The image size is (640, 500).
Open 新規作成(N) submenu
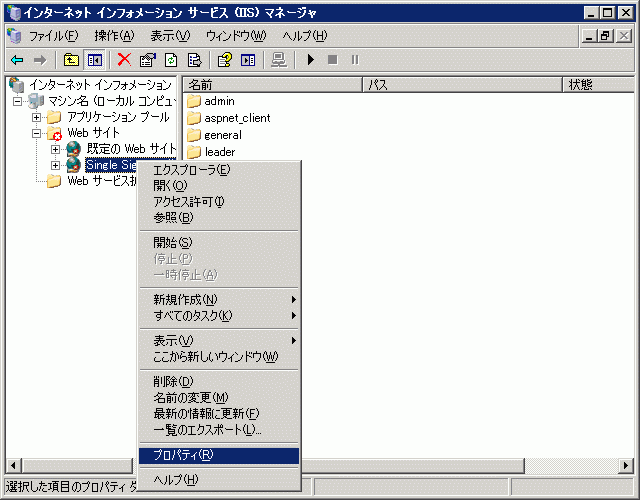coord(219,300)
